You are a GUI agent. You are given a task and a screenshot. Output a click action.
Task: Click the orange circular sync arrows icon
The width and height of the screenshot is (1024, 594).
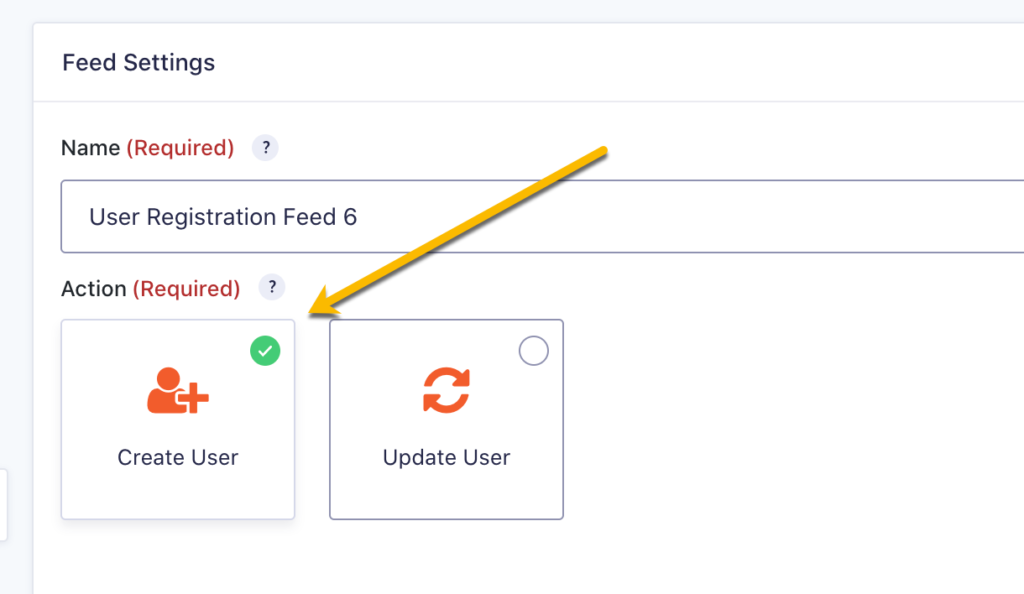tap(447, 390)
